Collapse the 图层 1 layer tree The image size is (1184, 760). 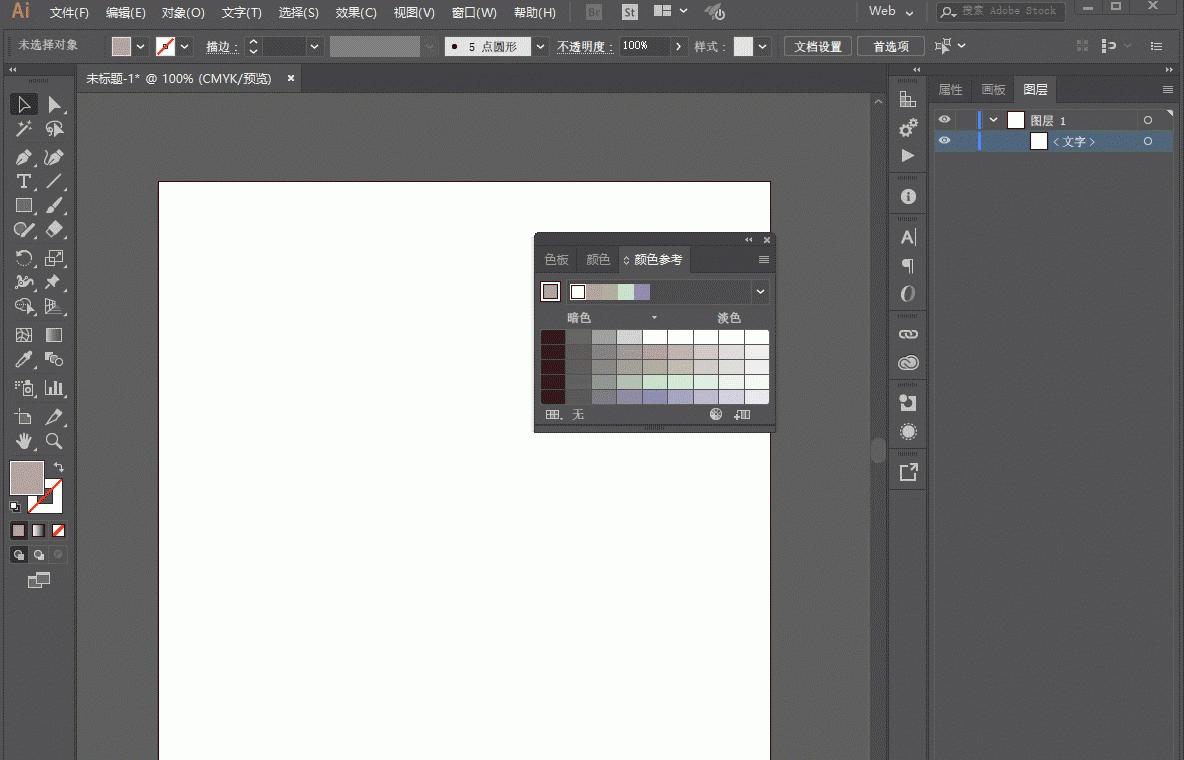click(x=994, y=120)
